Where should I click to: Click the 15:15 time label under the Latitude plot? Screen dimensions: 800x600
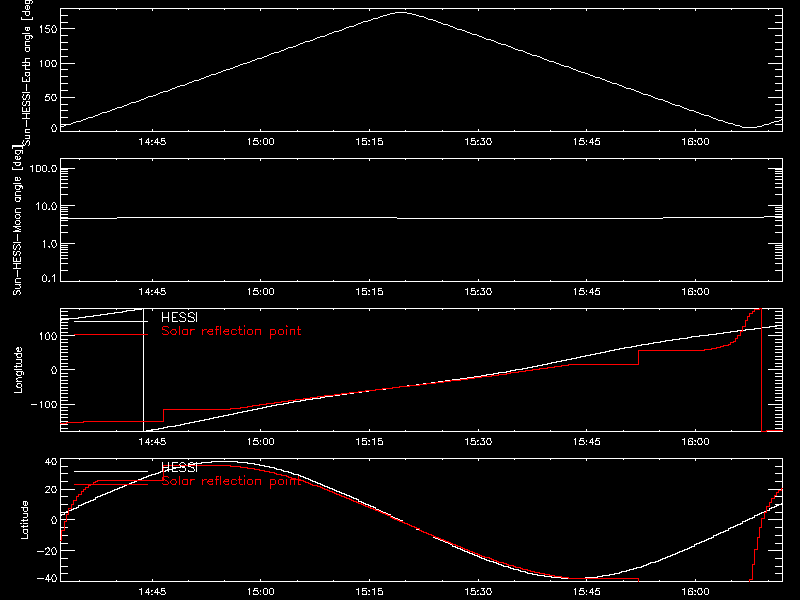tap(369, 591)
